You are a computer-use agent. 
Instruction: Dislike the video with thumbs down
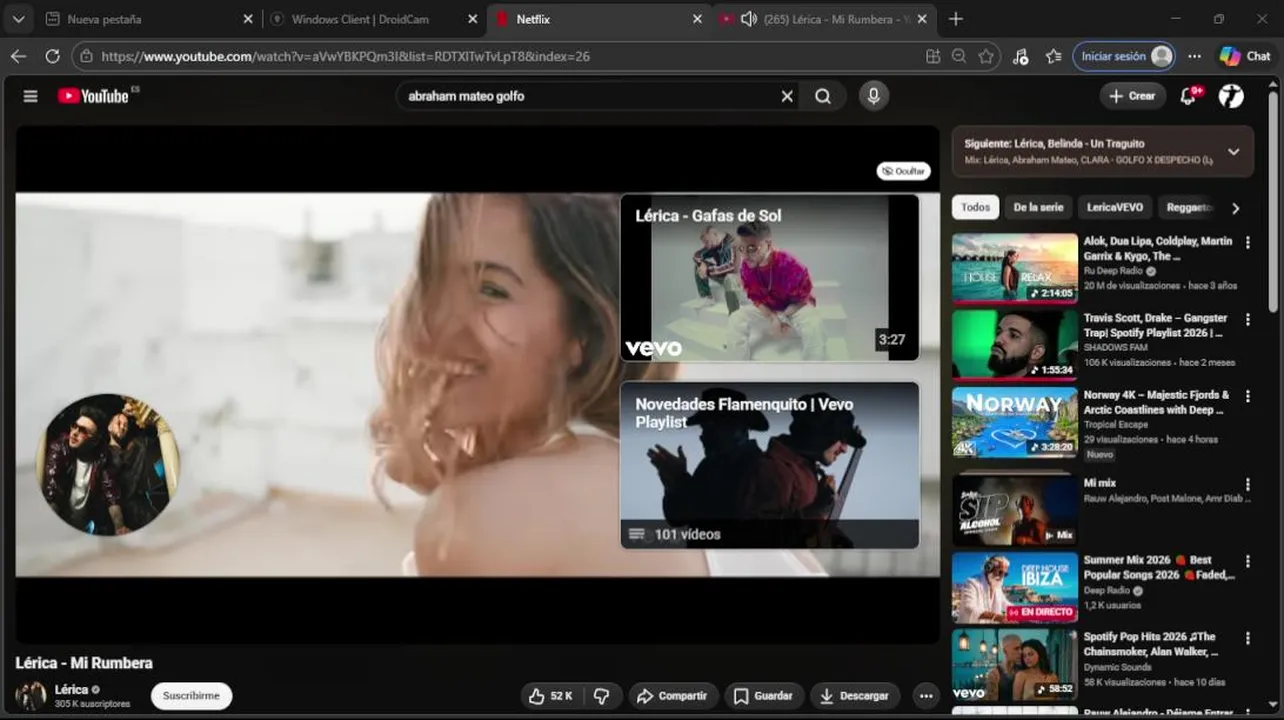coord(602,696)
